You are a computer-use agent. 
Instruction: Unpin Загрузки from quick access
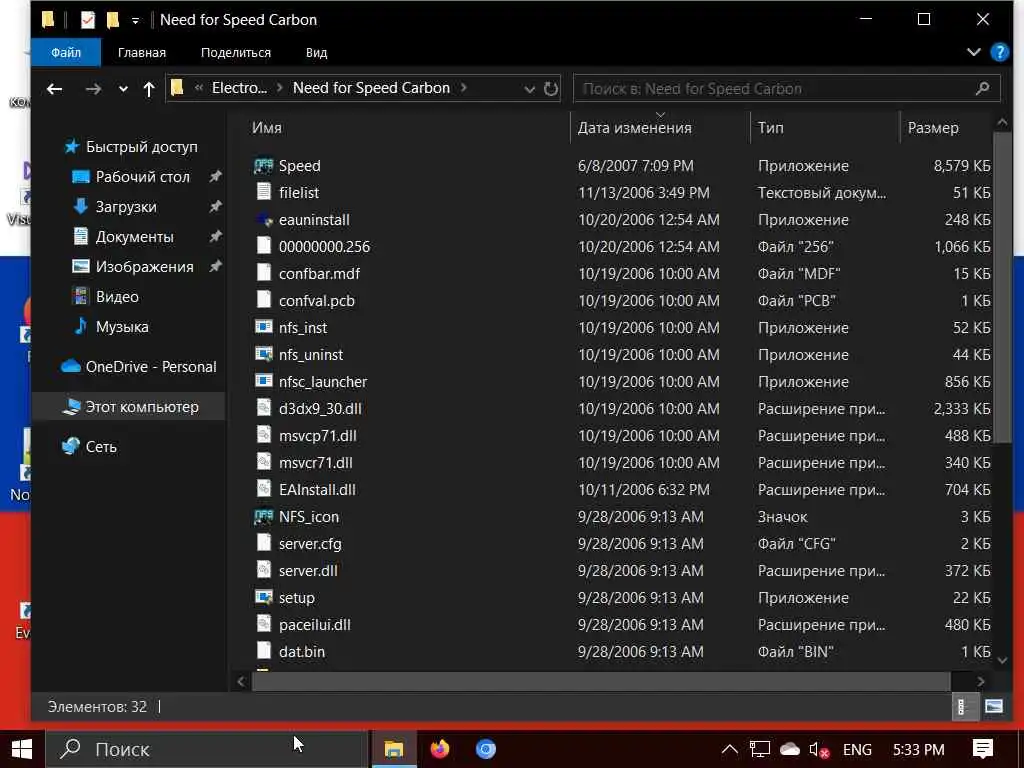point(215,206)
